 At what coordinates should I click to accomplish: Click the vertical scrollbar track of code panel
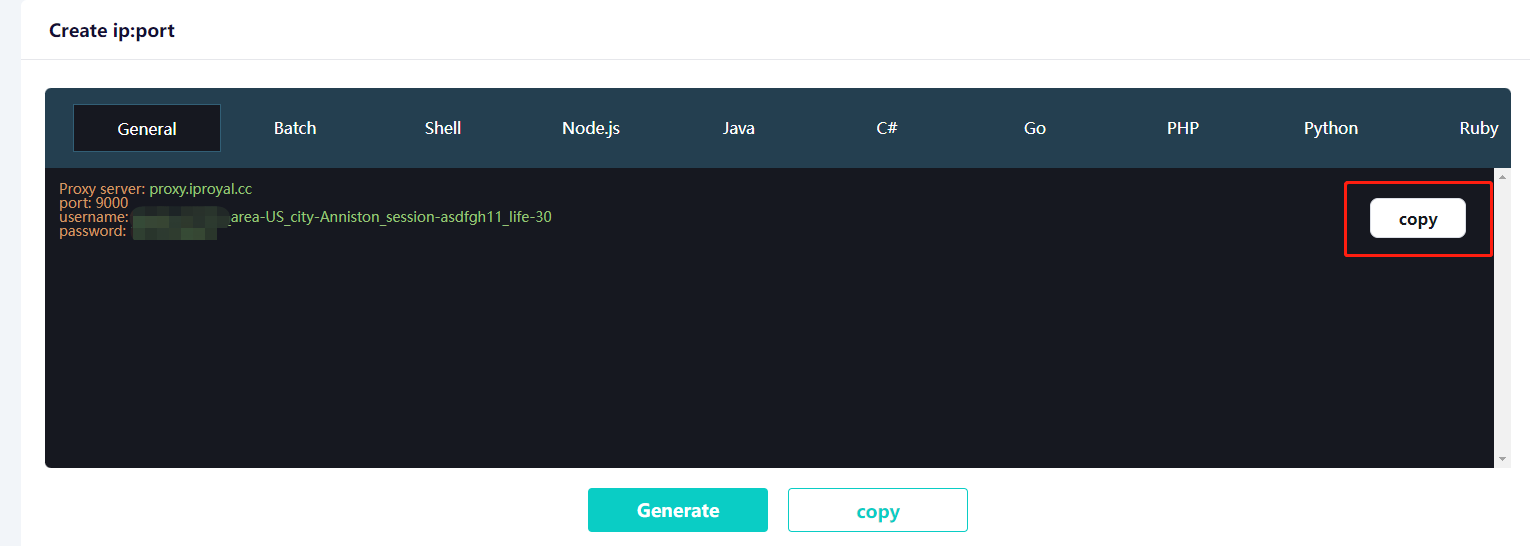tap(1502, 320)
